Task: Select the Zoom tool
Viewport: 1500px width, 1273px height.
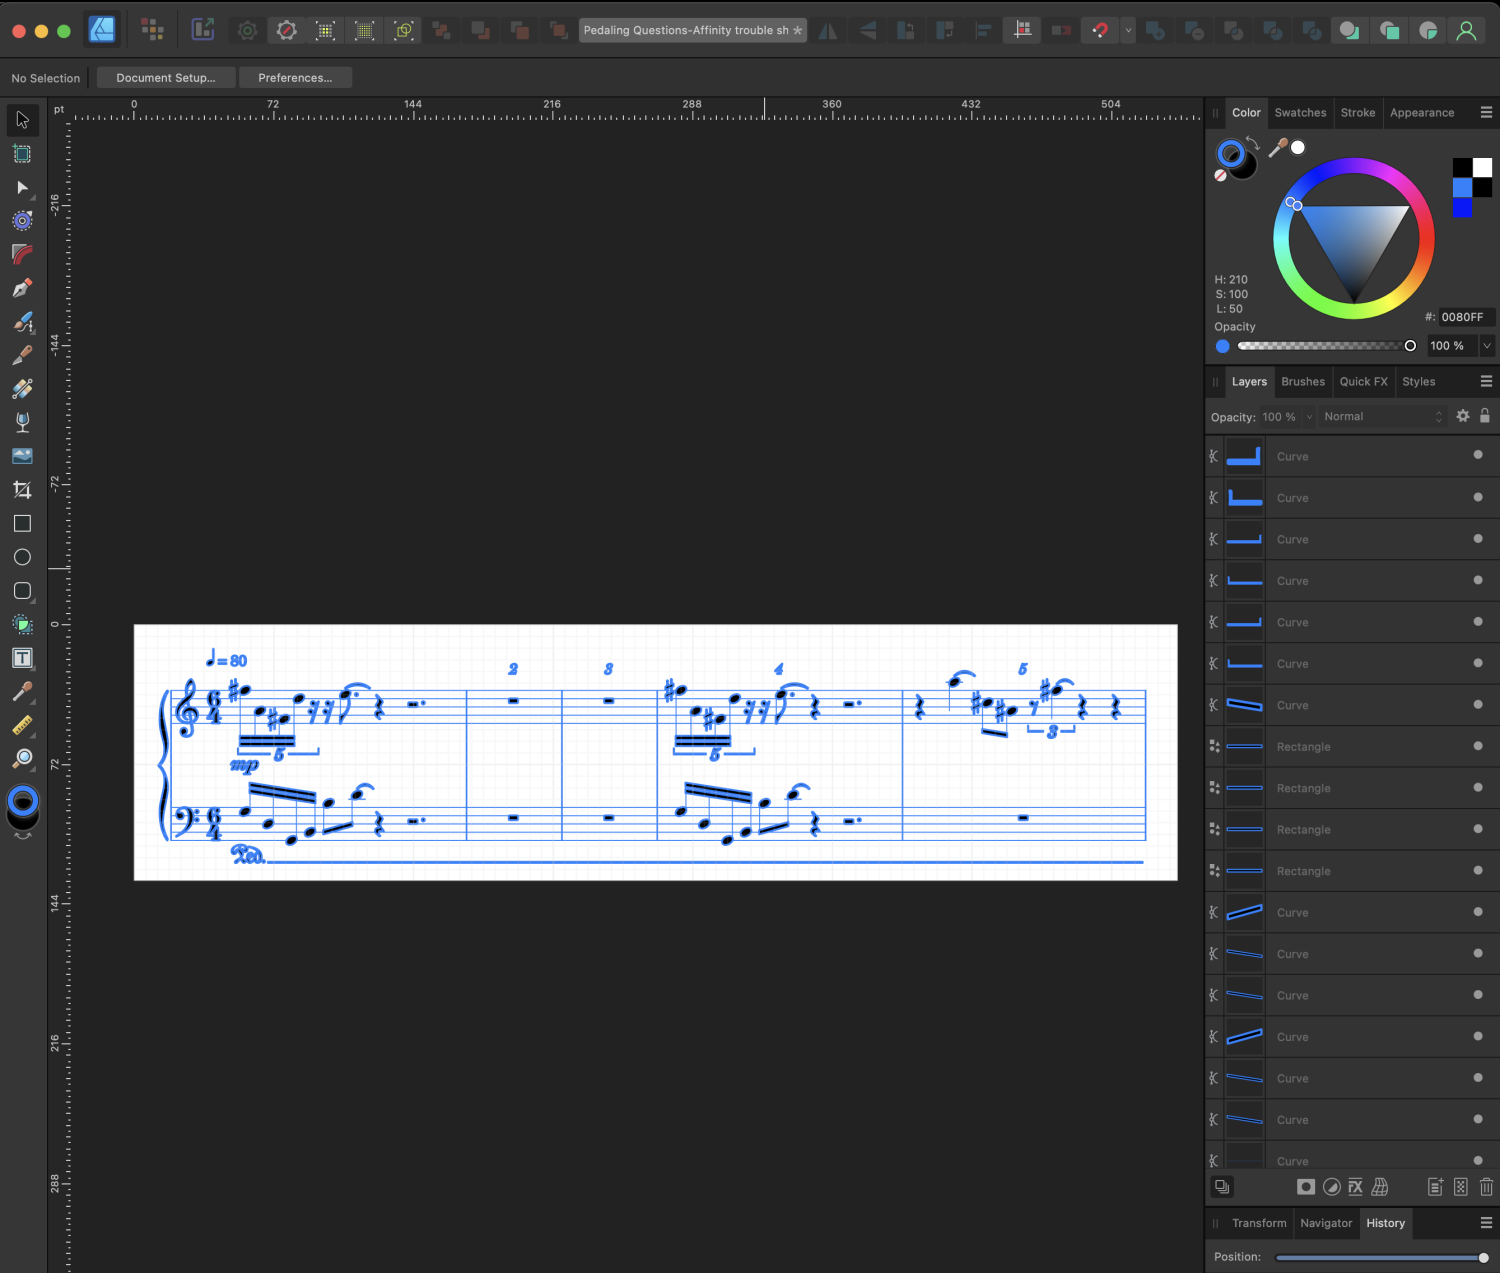Action: tap(22, 759)
